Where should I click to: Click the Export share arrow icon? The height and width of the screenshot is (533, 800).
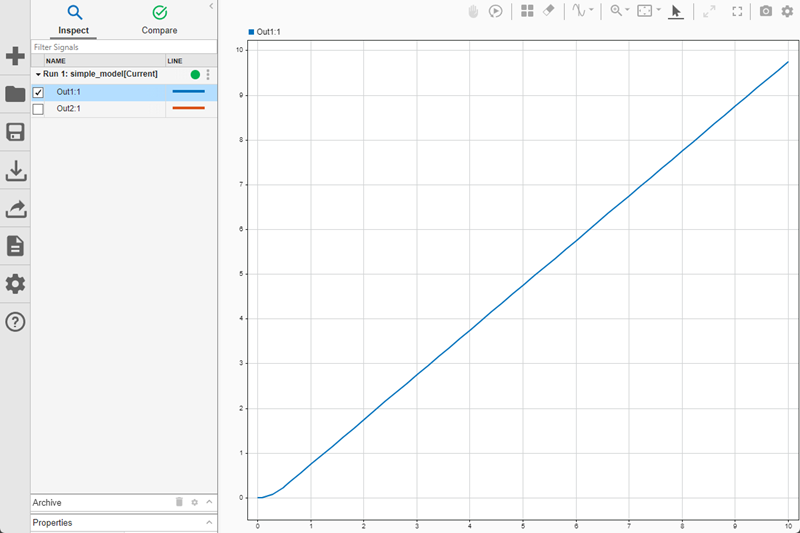pos(15,209)
